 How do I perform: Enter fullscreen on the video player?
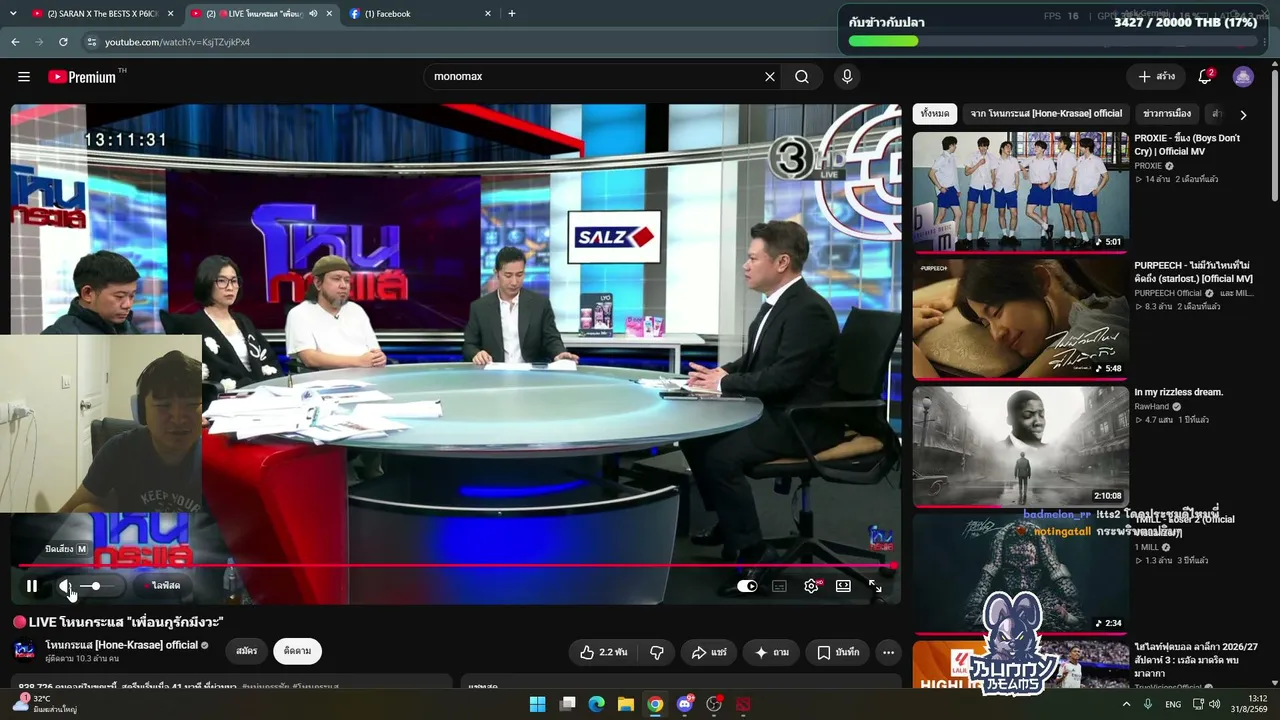[875, 586]
